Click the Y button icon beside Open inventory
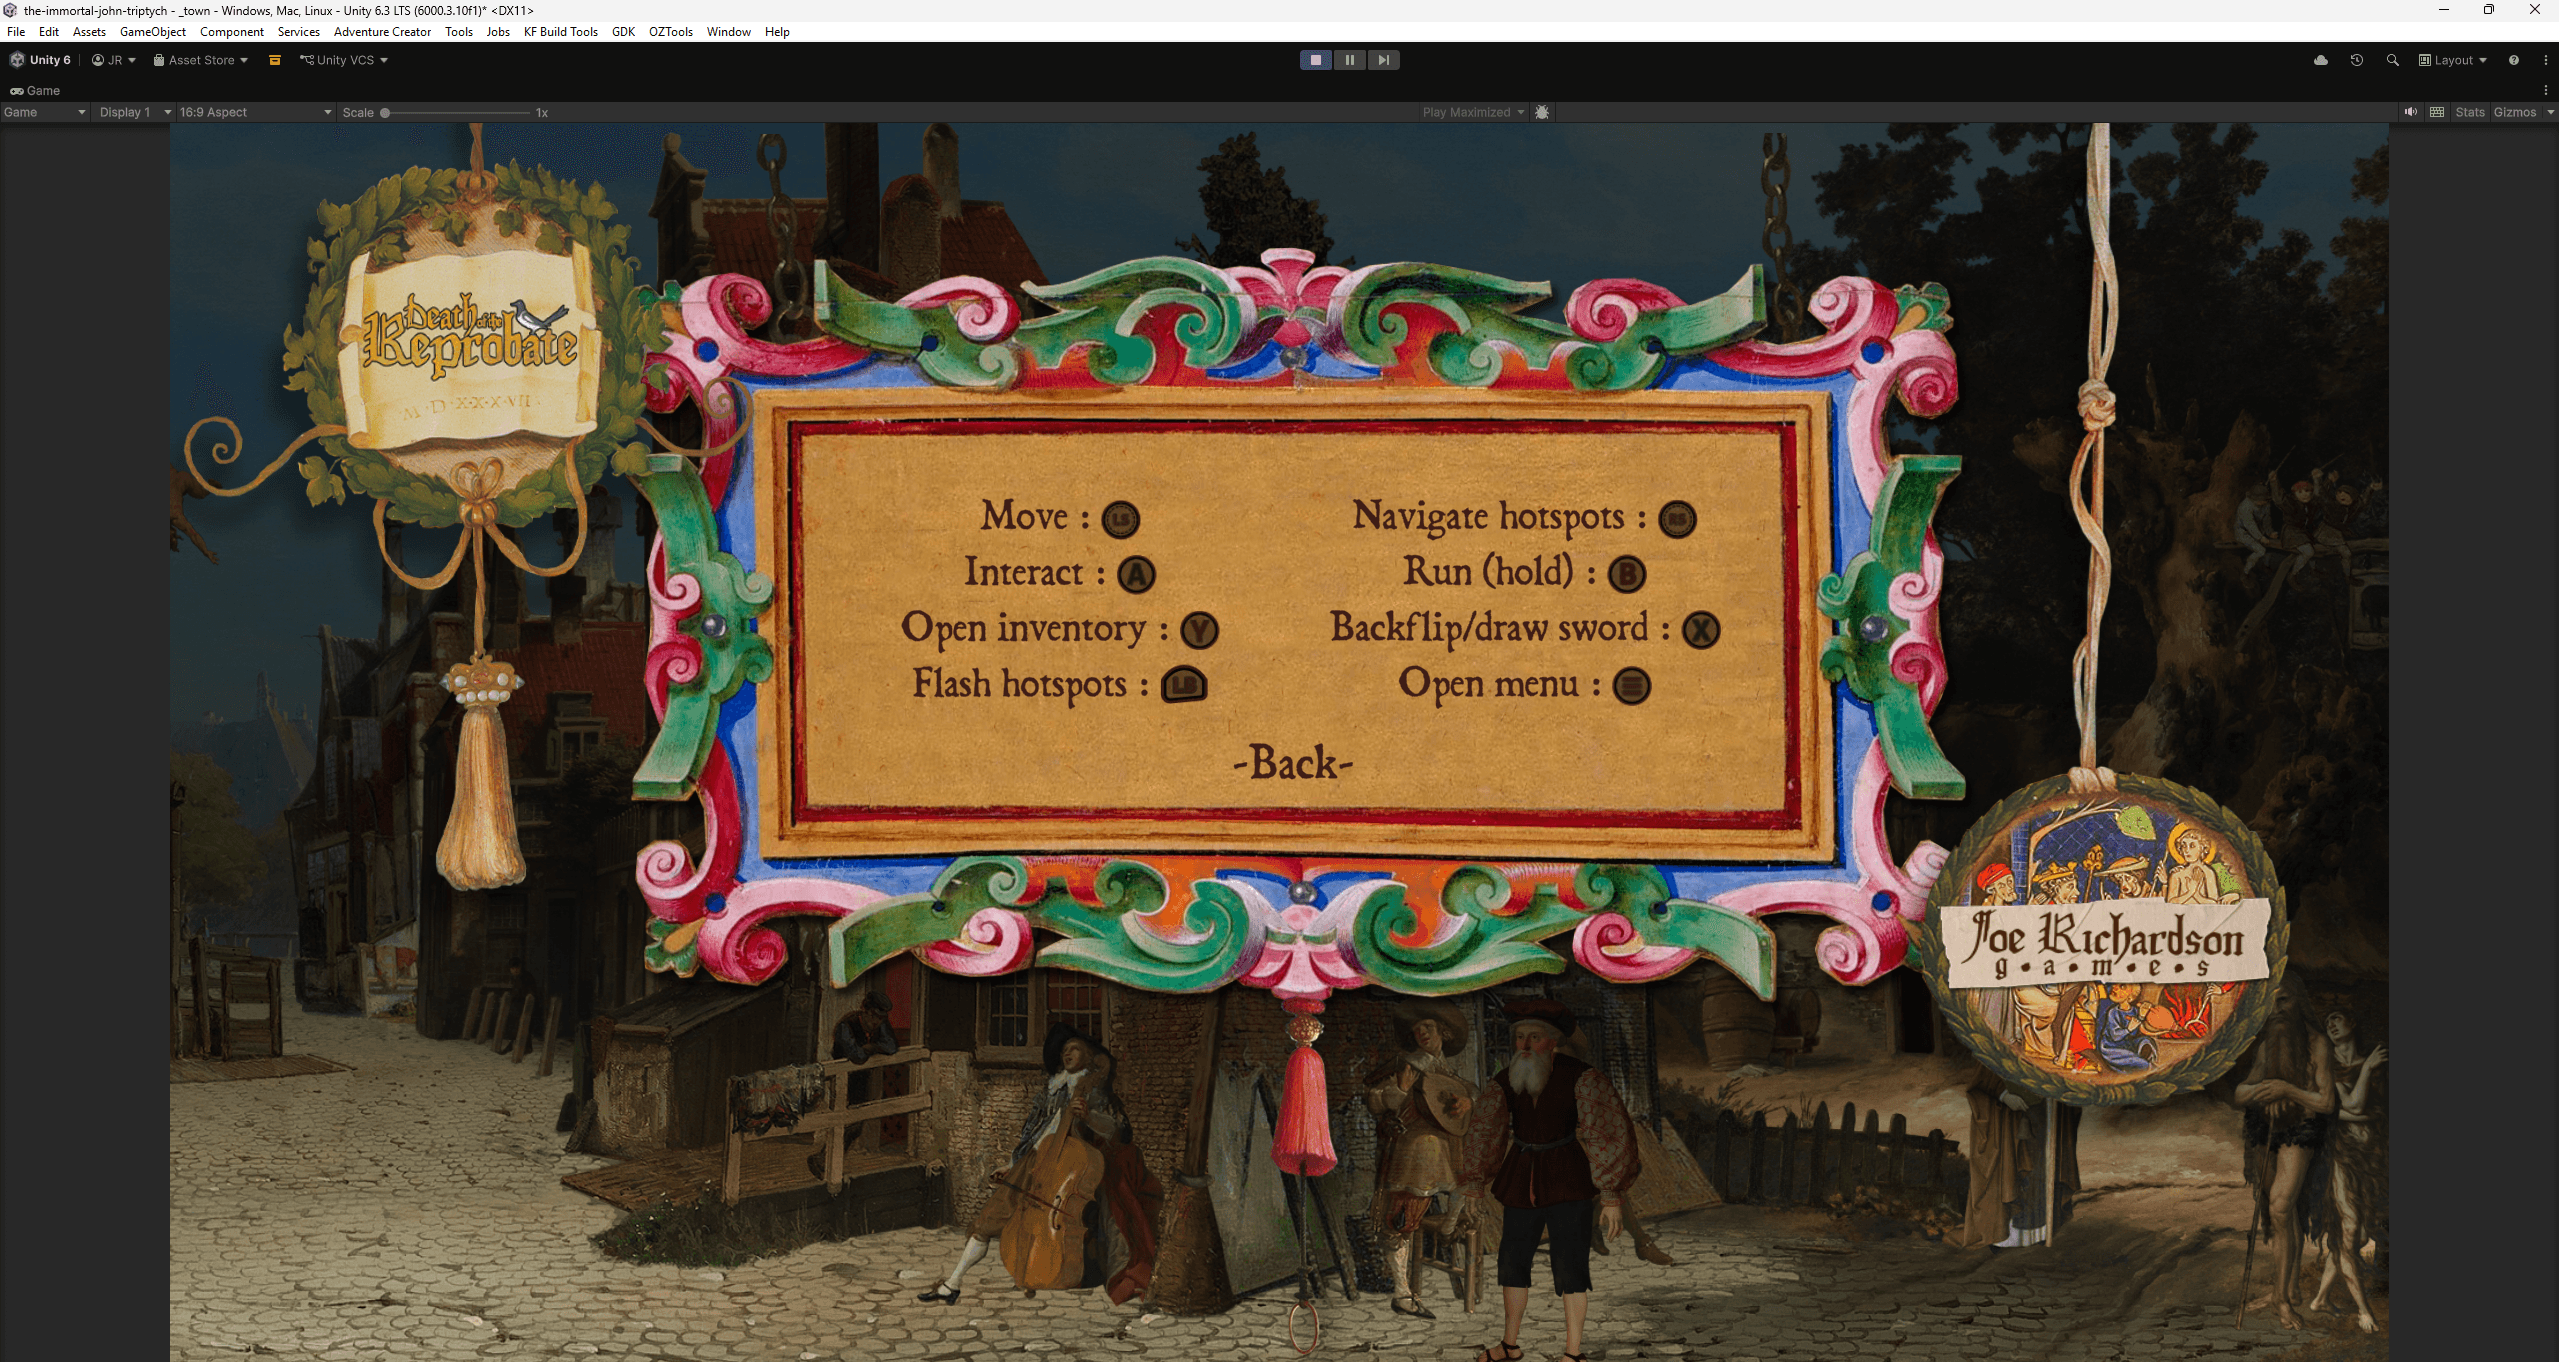 1199,631
